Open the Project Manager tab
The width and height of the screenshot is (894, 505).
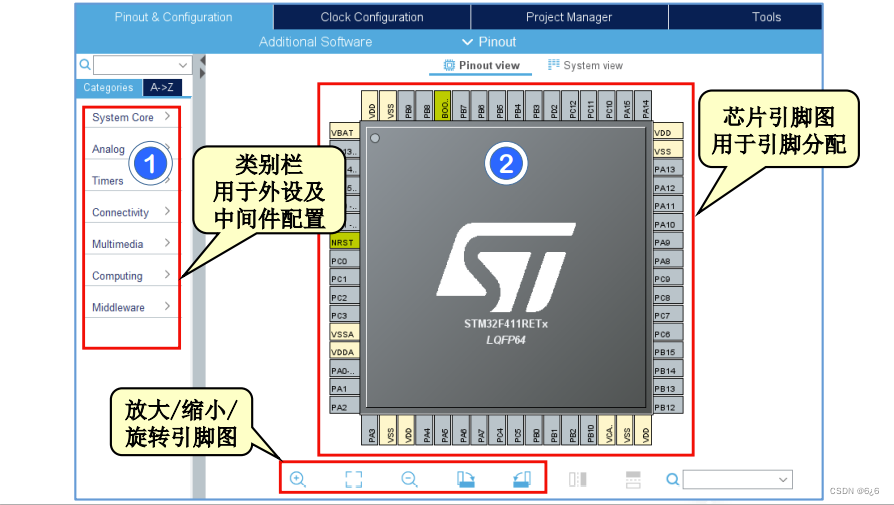point(569,17)
